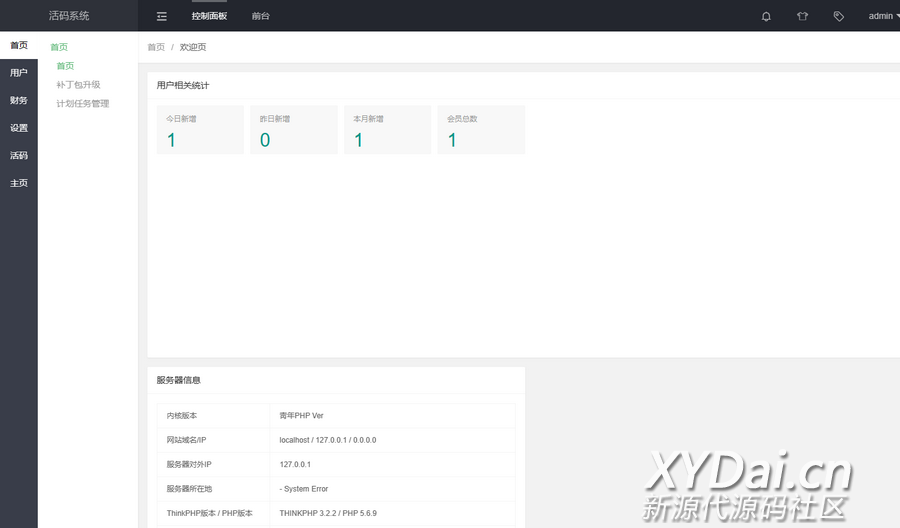The width and height of the screenshot is (900, 528).
Task: Select 首页 in the left sidebar
Action: click(x=19, y=45)
